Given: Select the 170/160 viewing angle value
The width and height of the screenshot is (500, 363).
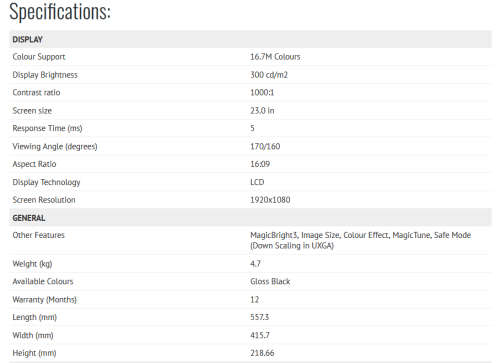Looking at the screenshot, I should click(x=265, y=146).
